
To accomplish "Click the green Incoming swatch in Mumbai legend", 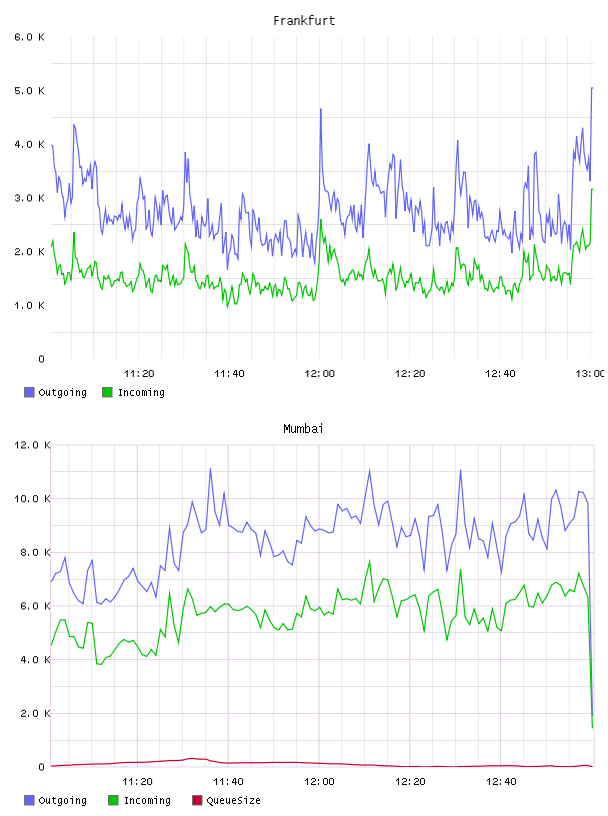I will click(113, 800).
